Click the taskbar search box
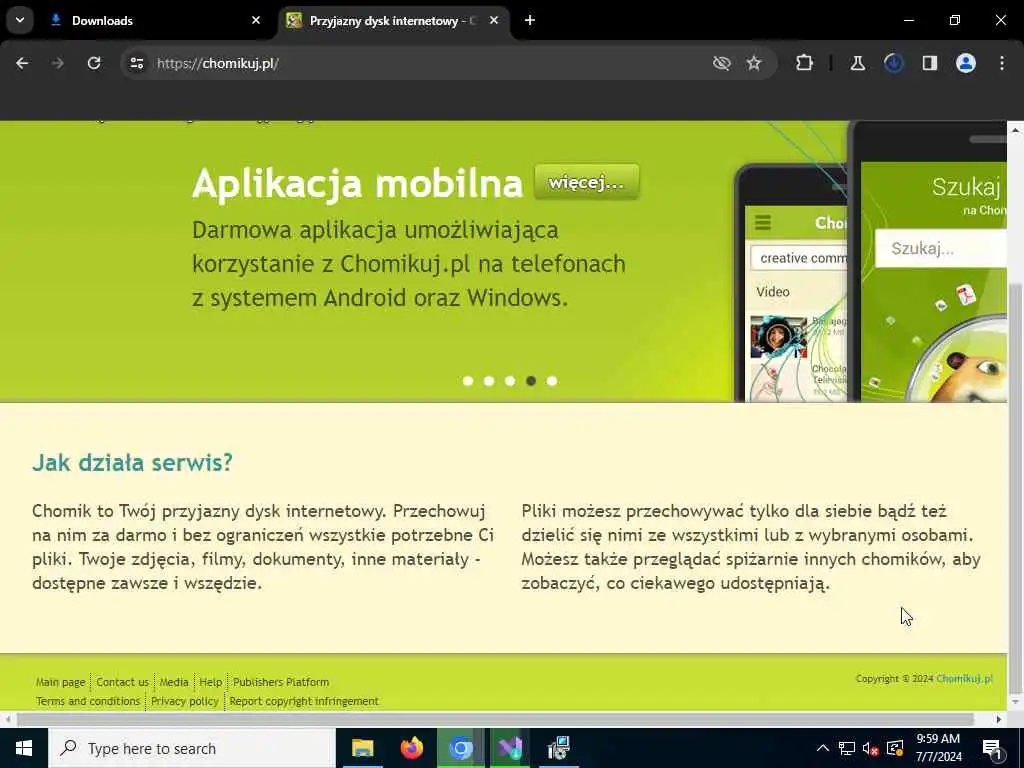Viewport: 1024px width, 768px height. (x=192, y=748)
